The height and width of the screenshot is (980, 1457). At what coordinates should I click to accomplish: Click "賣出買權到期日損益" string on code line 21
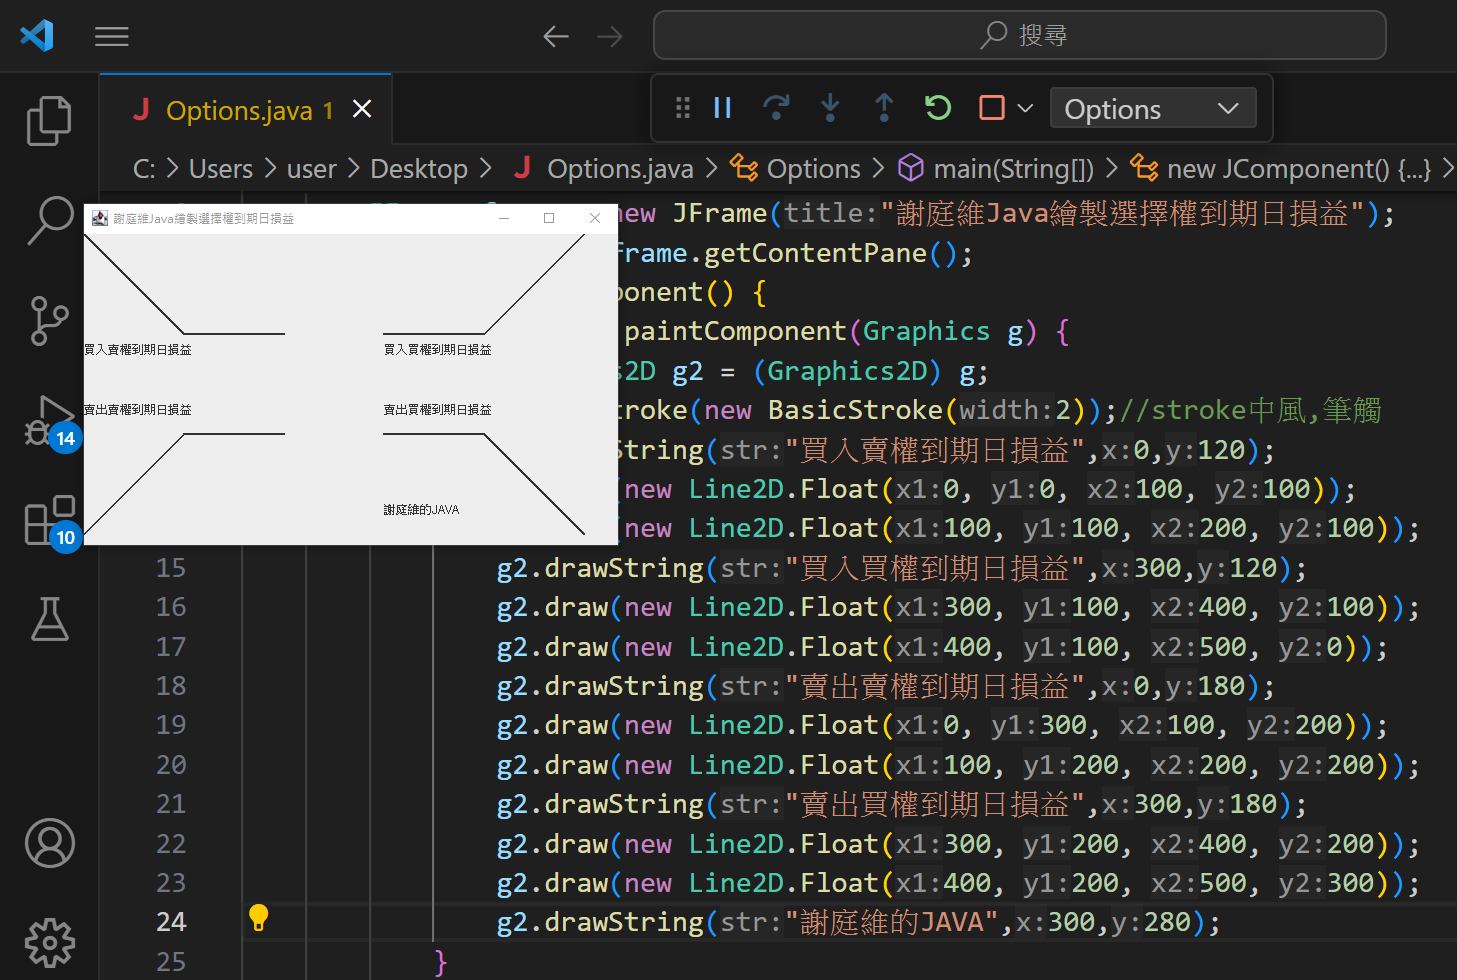(x=934, y=804)
